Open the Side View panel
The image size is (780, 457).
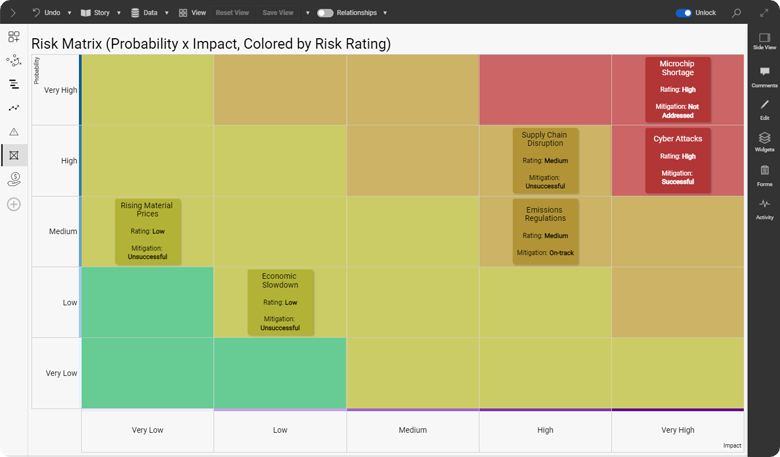click(764, 41)
